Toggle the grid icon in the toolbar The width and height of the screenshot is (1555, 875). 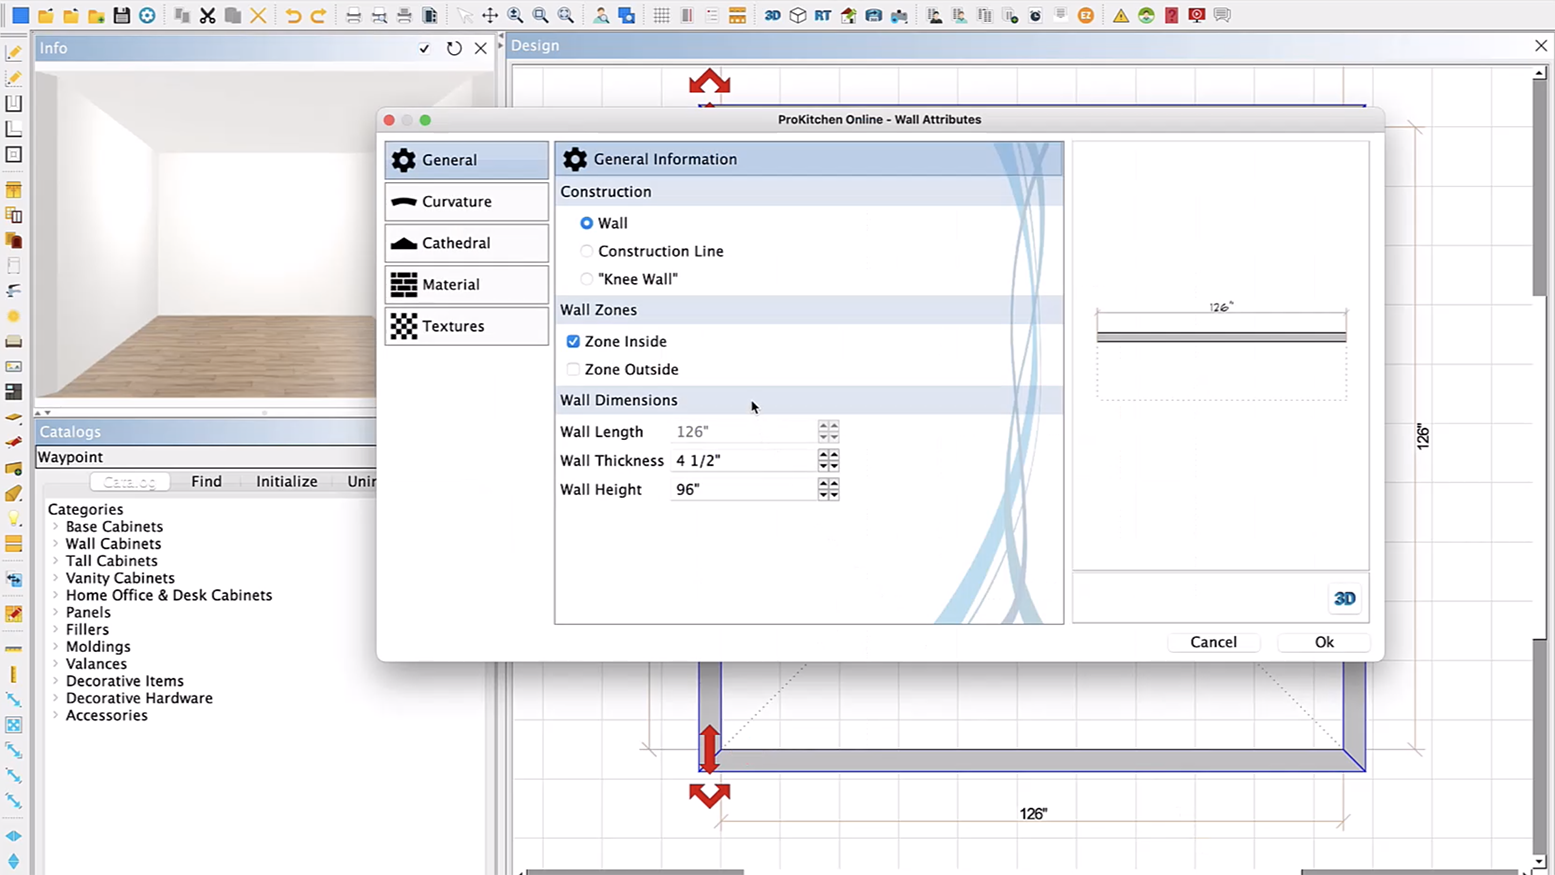tap(661, 15)
